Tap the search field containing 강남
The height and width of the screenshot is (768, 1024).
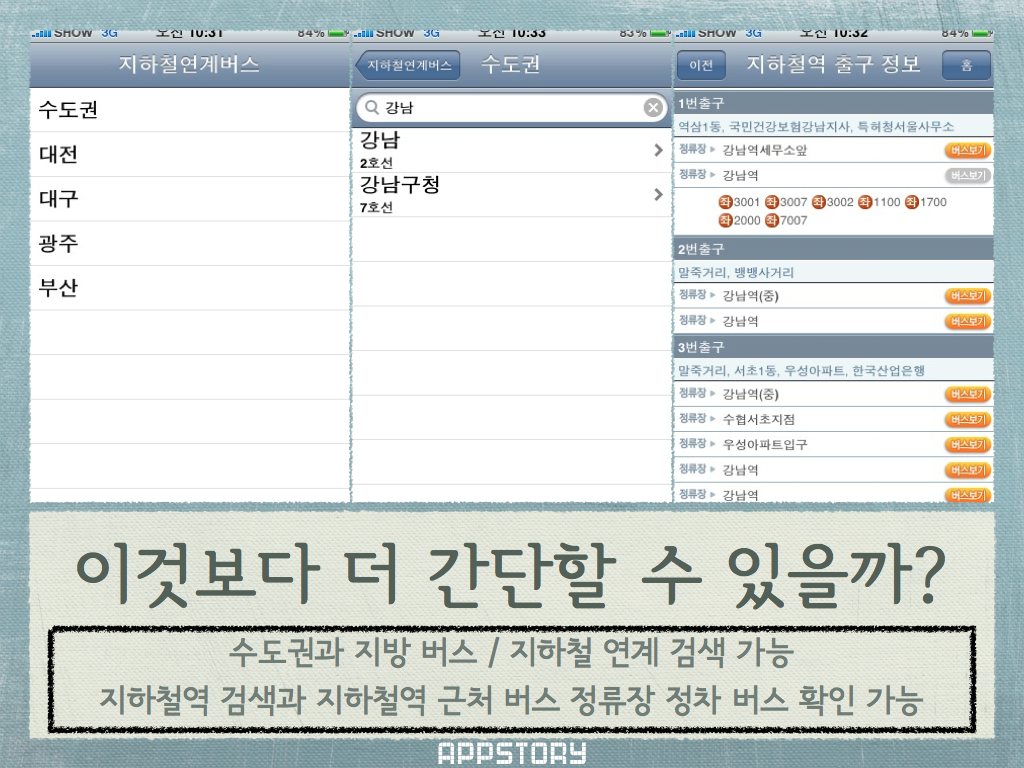510,108
